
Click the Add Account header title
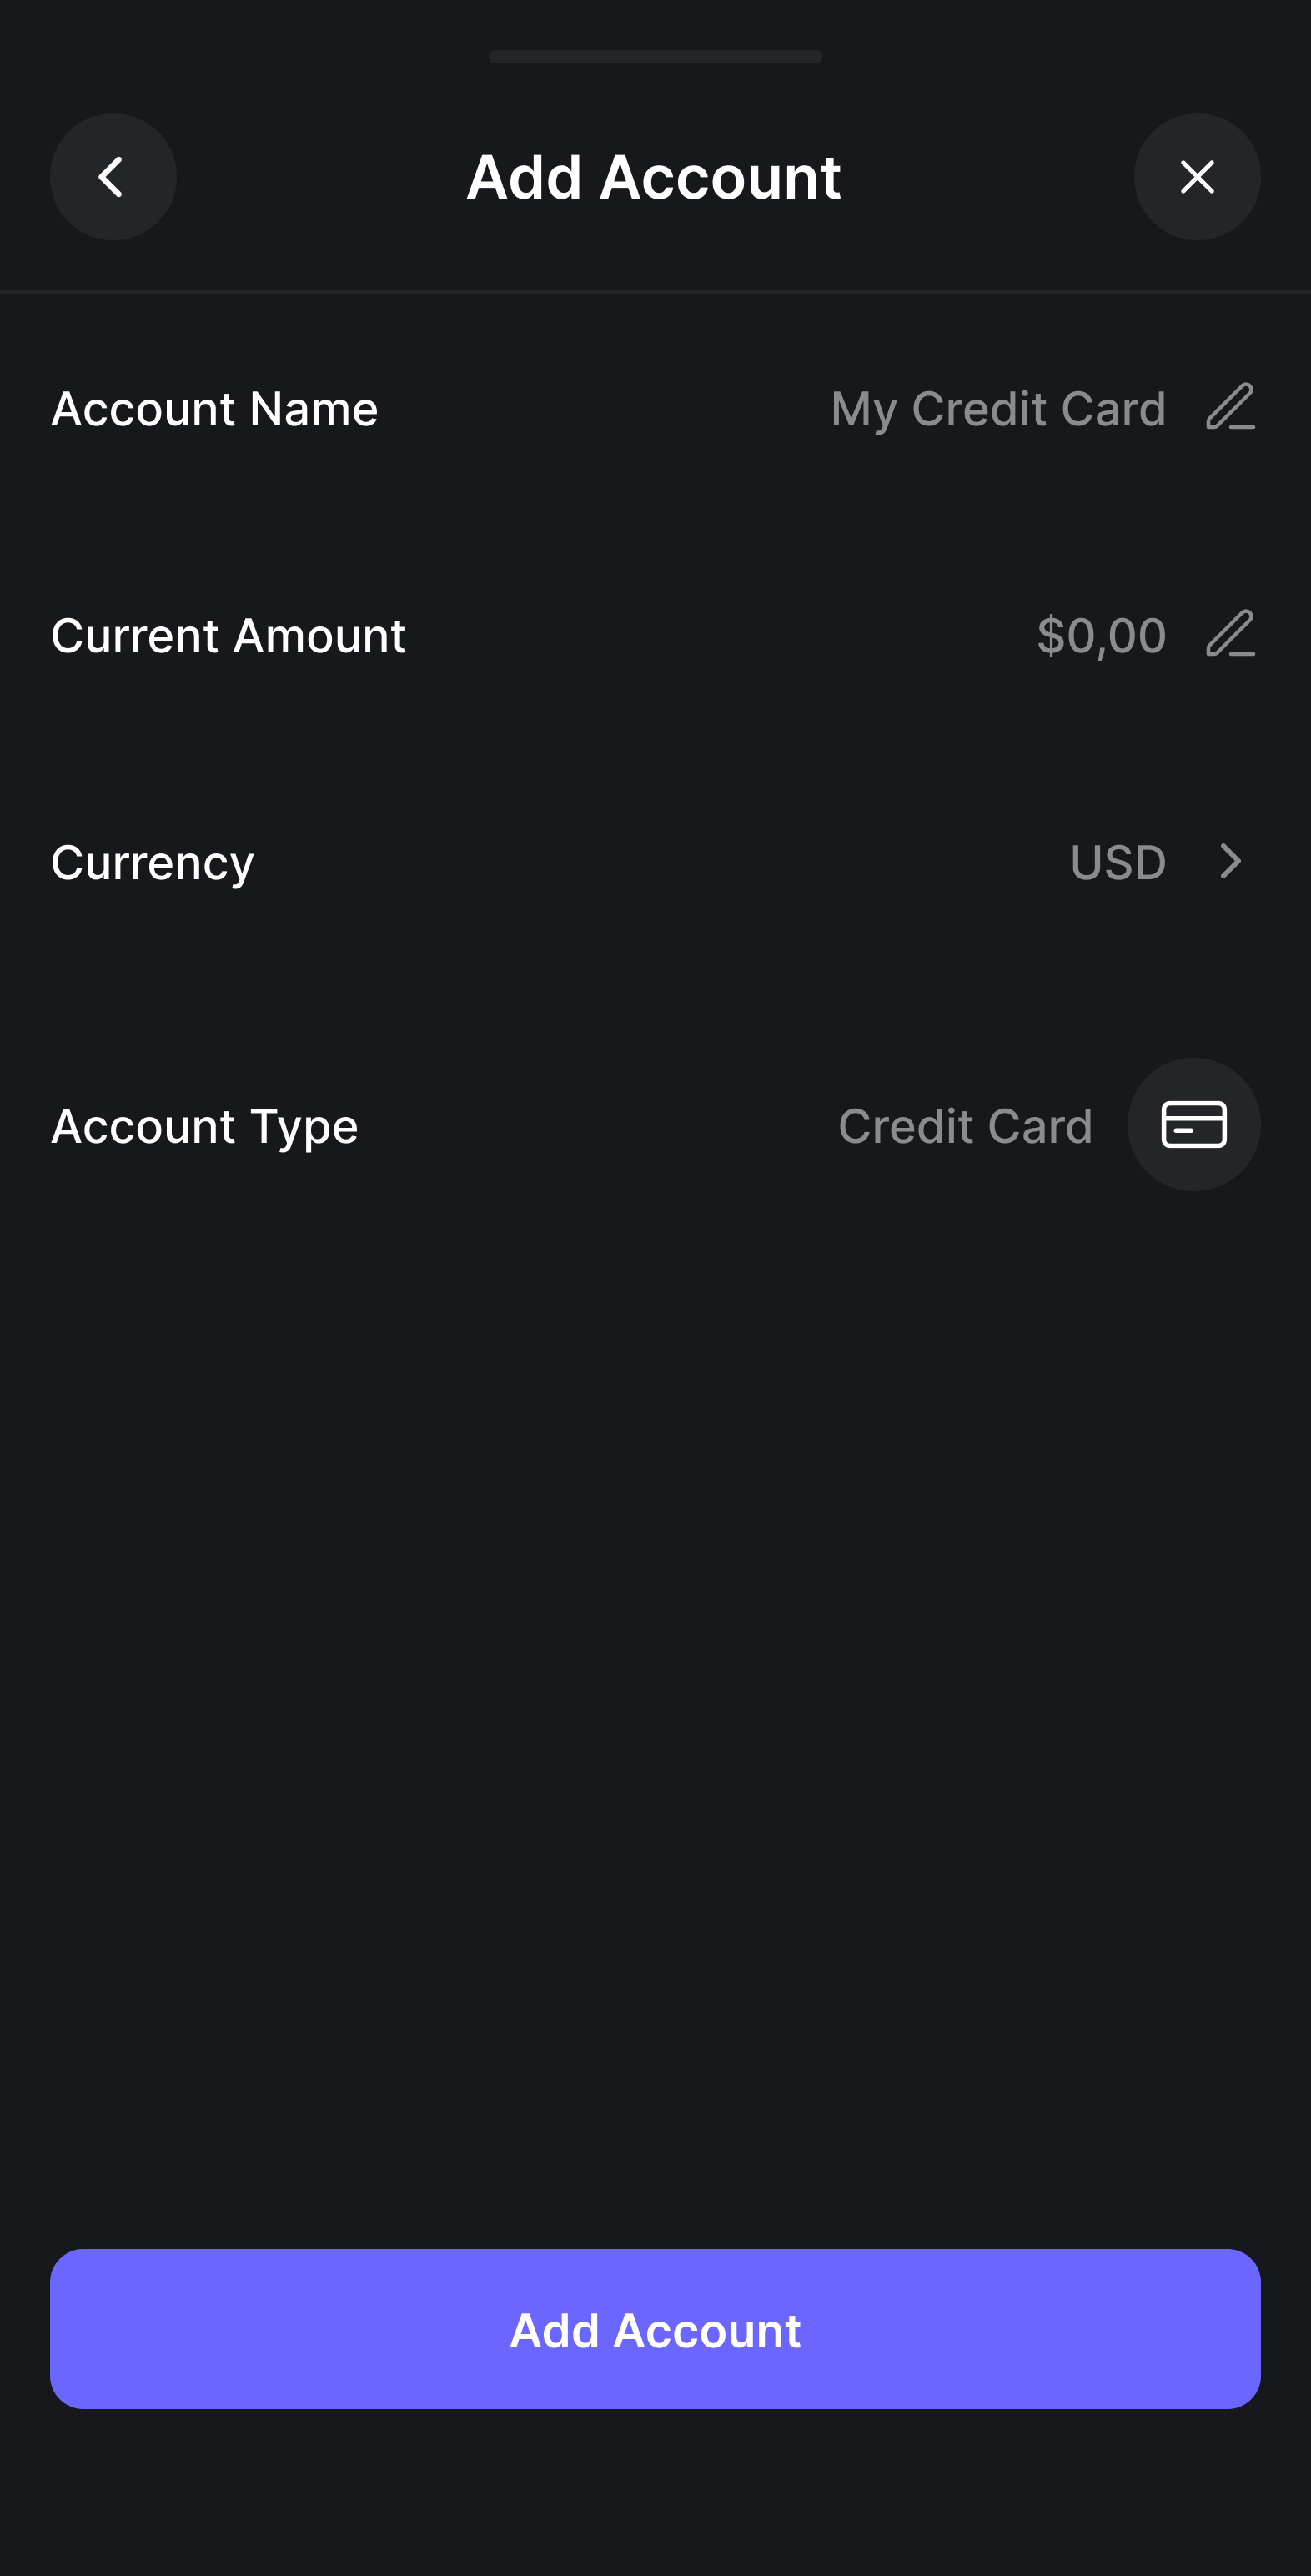tap(654, 177)
